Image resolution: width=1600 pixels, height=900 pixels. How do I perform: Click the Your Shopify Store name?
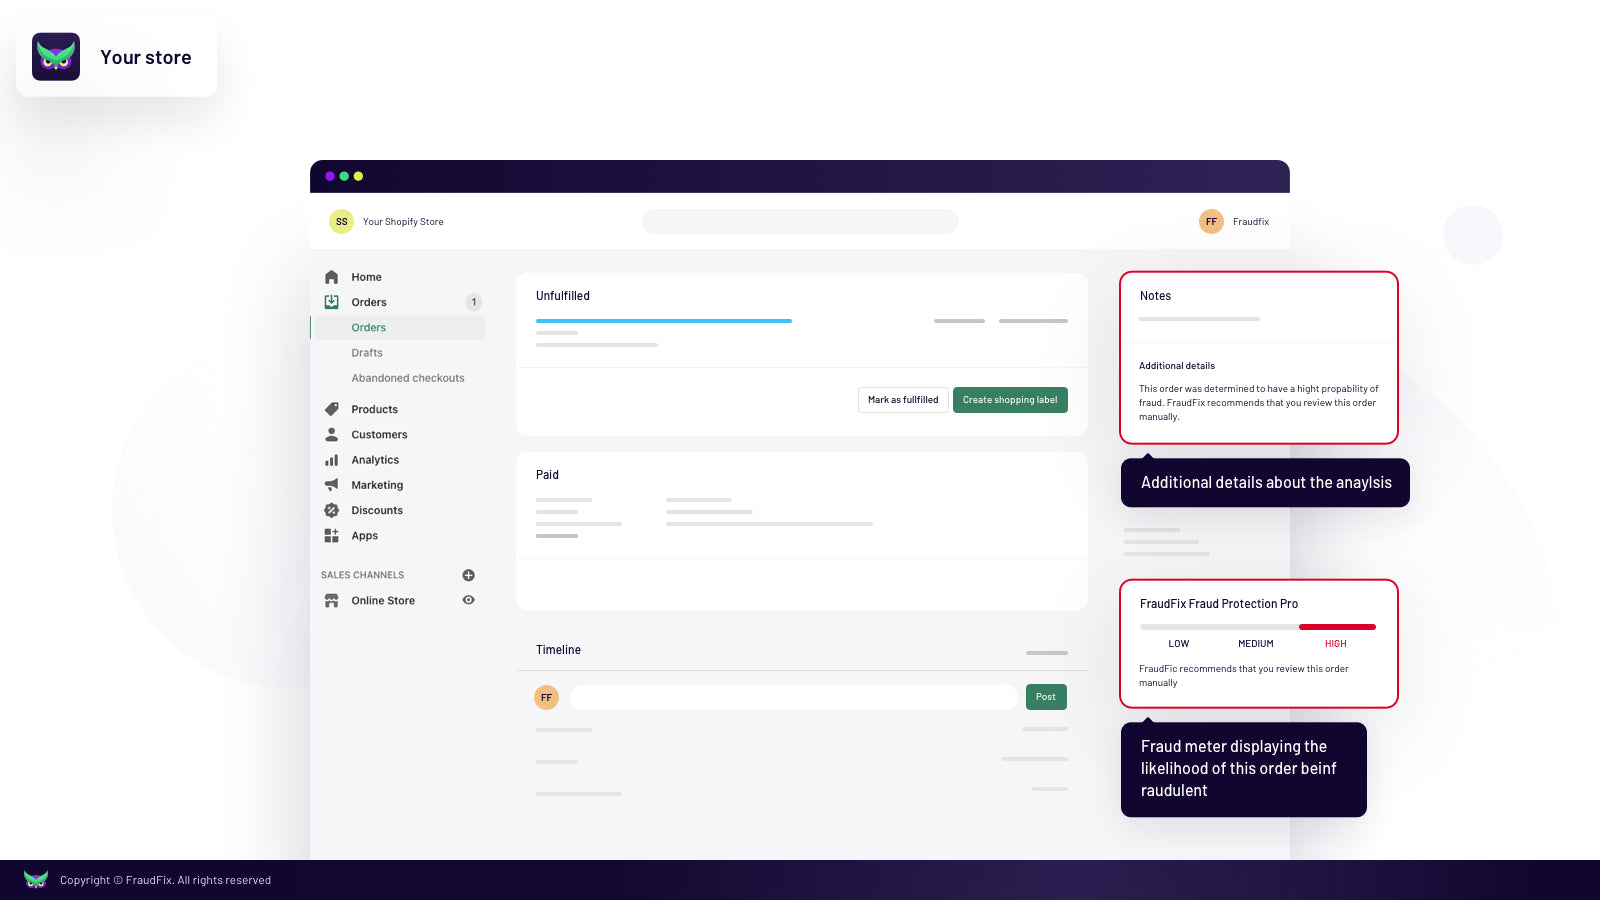pyautogui.click(x=403, y=222)
